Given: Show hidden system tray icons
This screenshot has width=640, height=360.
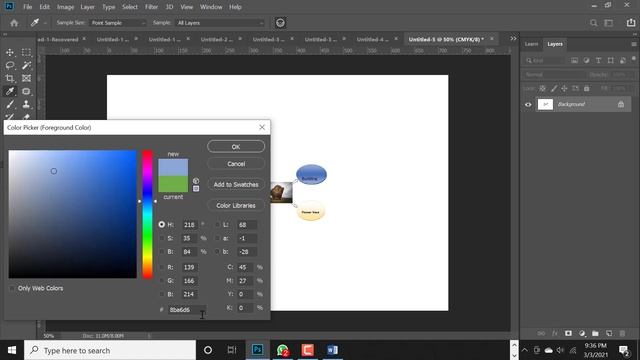Looking at the screenshot, I should 524,350.
